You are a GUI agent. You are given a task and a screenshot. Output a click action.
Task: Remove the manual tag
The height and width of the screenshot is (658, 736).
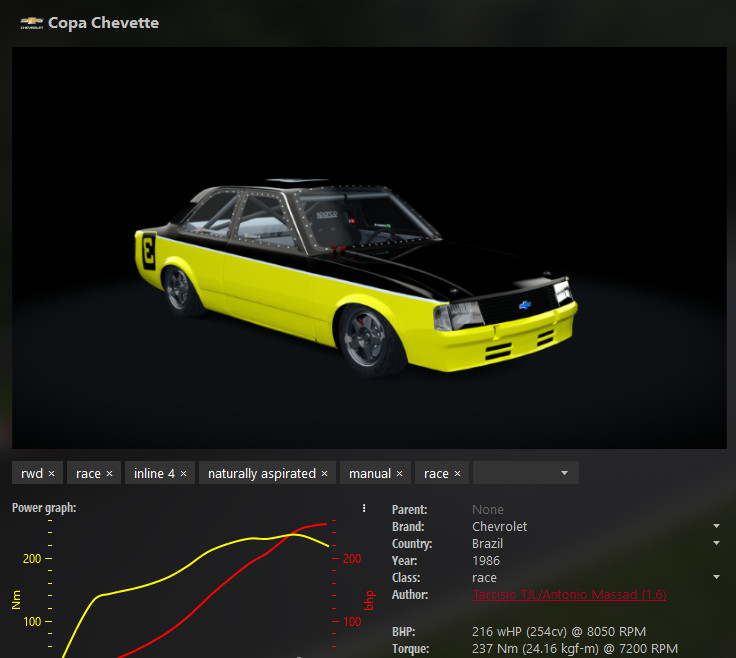(x=399, y=474)
